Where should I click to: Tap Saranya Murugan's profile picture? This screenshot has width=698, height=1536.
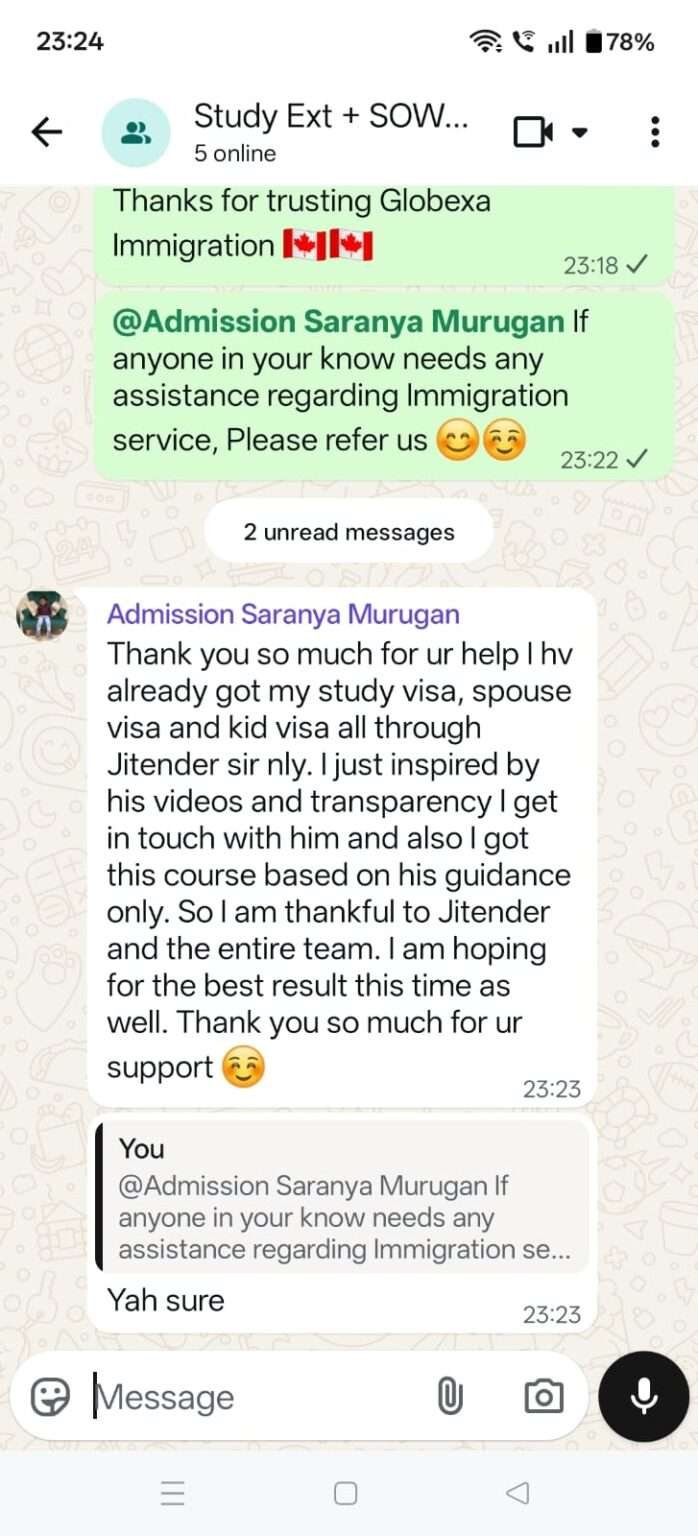pyautogui.click(x=42, y=615)
